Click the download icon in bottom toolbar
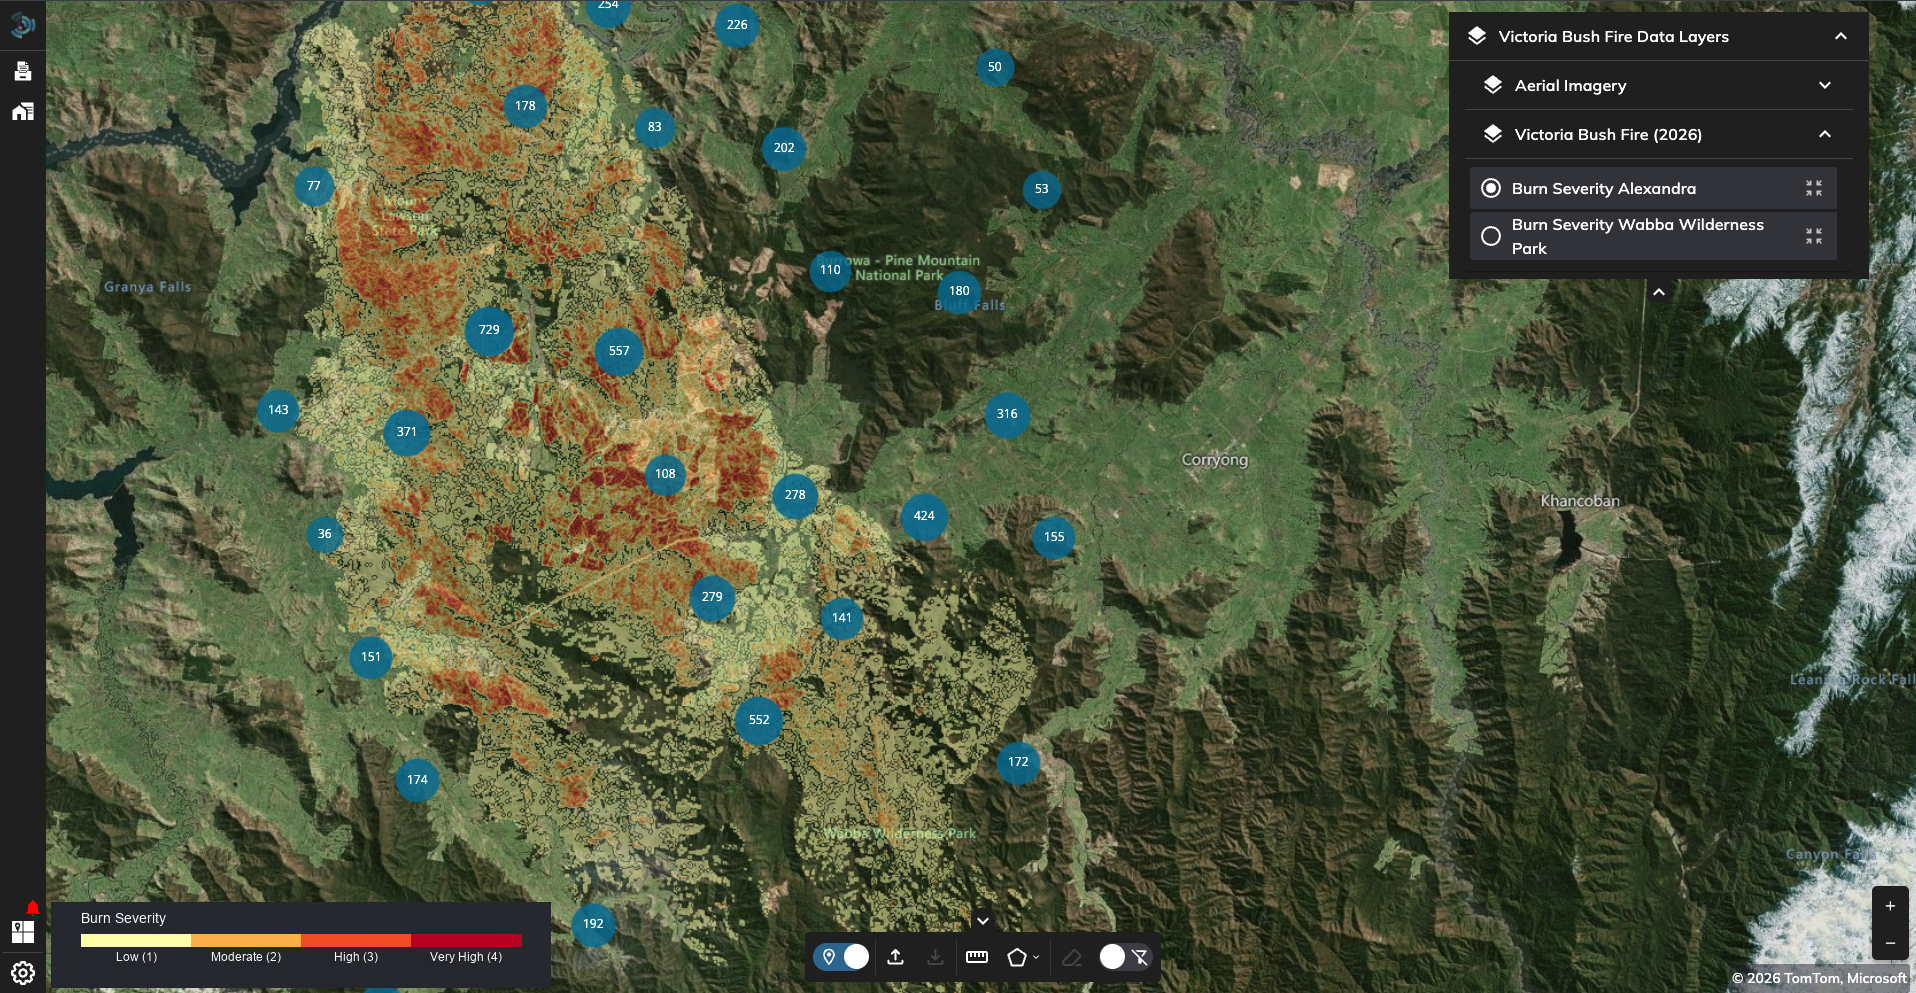This screenshot has height=993, width=1916. tap(935, 957)
